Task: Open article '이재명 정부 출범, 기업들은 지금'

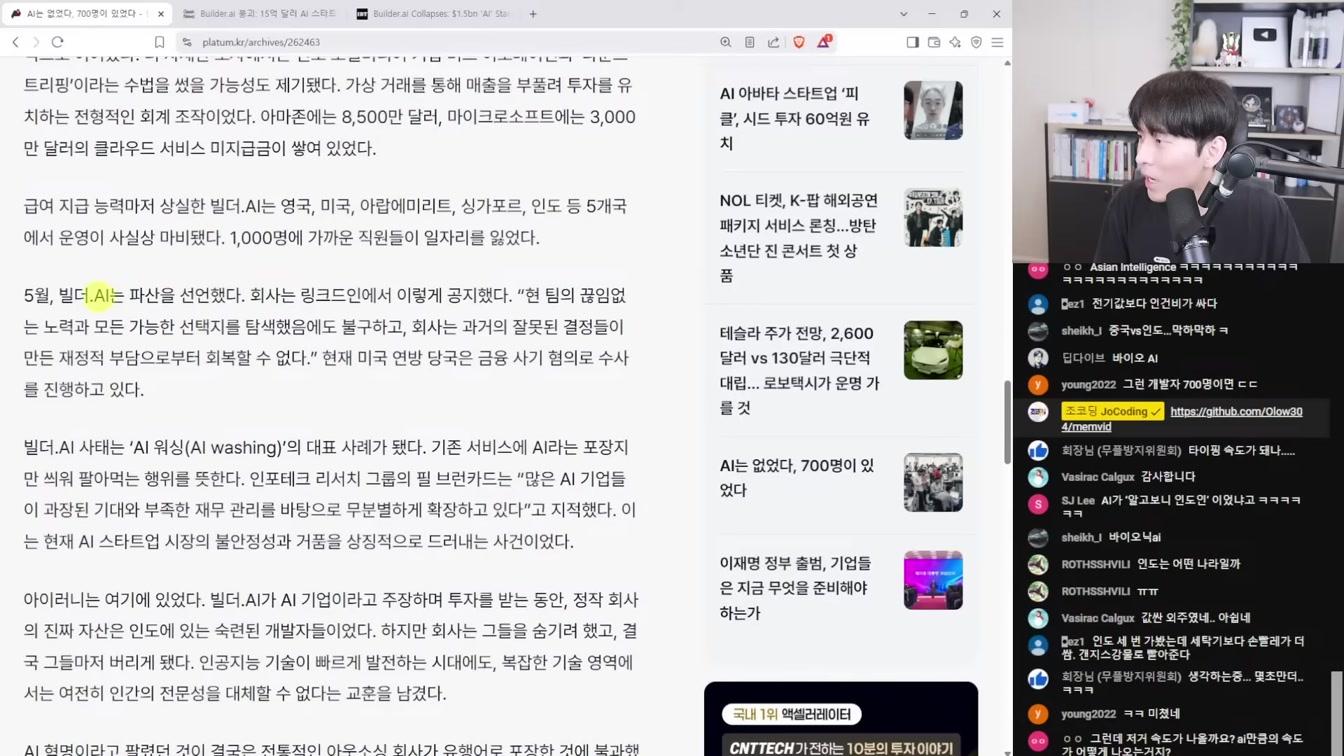Action: click(795, 588)
